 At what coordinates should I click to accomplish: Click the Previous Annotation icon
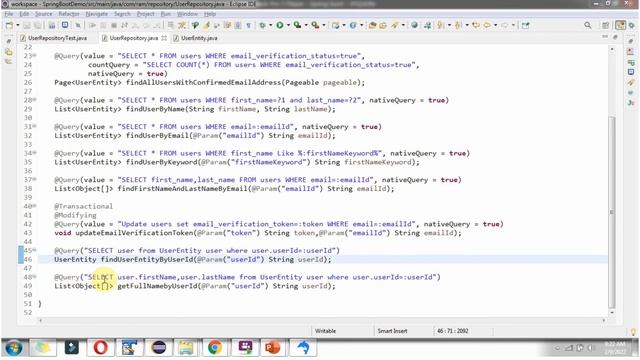[x=458, y=25]
